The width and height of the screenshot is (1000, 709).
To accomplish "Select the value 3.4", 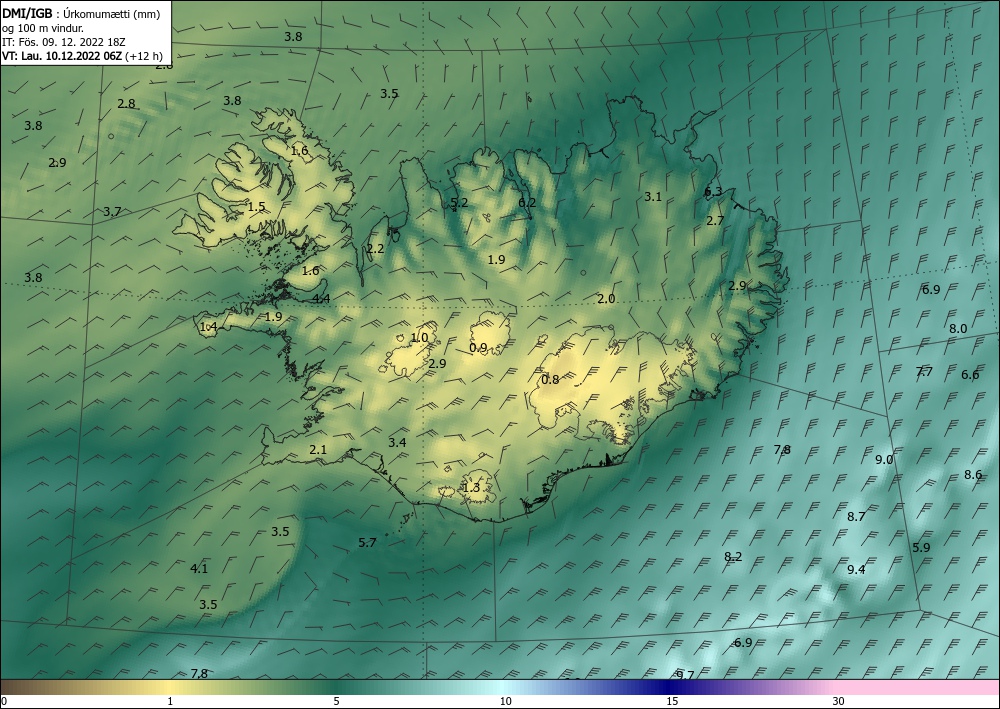I will point(397,442).
